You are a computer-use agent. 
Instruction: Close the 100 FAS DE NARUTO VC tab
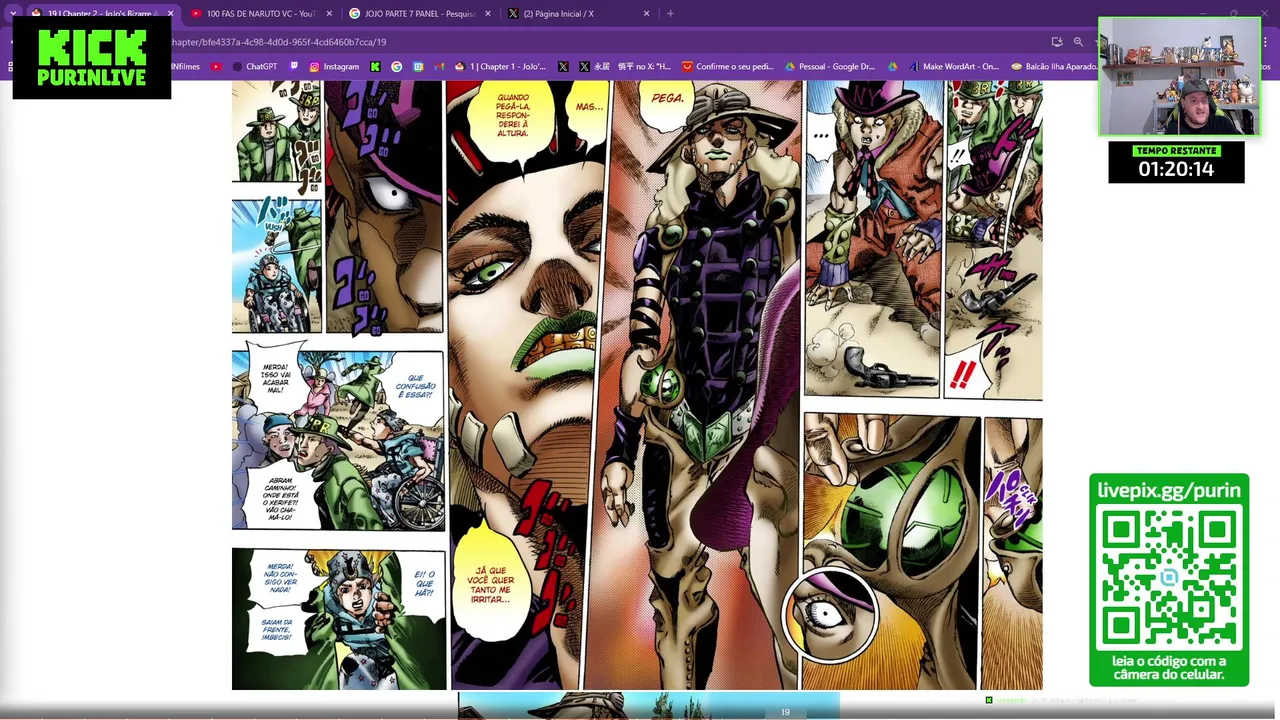click(330, 14)
